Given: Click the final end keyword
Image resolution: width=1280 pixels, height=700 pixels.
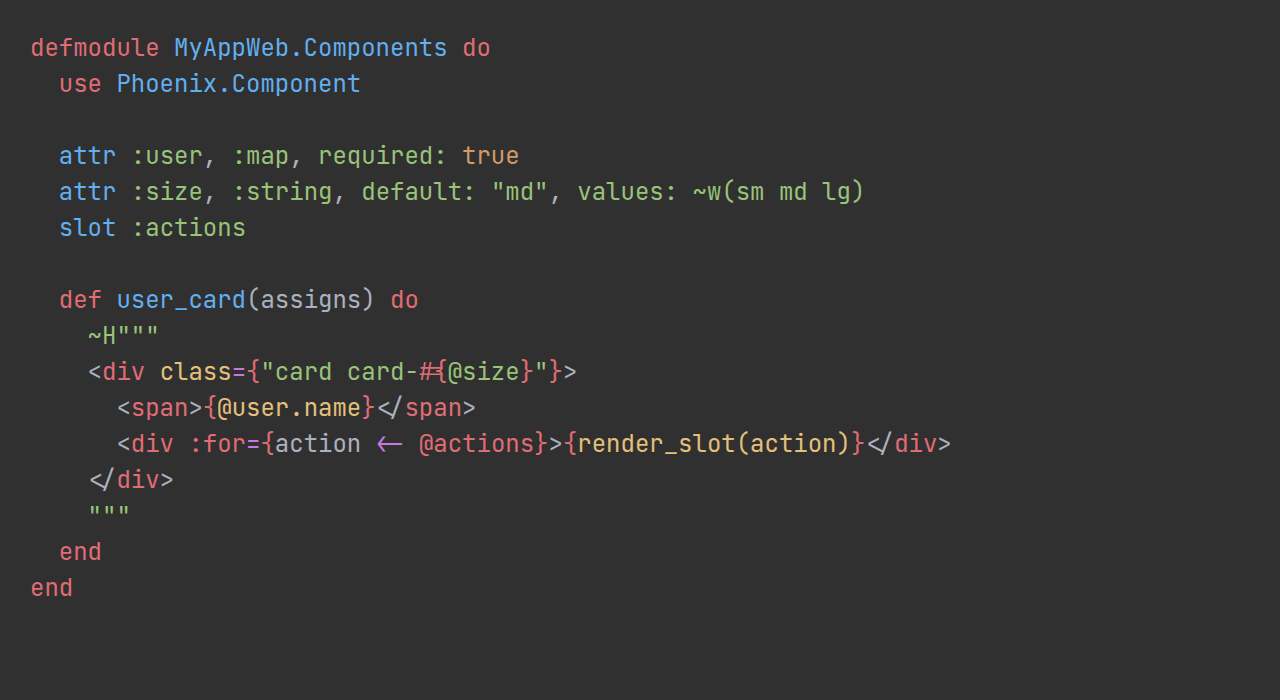Looking at the screenshot, I should tap(52, 588).
